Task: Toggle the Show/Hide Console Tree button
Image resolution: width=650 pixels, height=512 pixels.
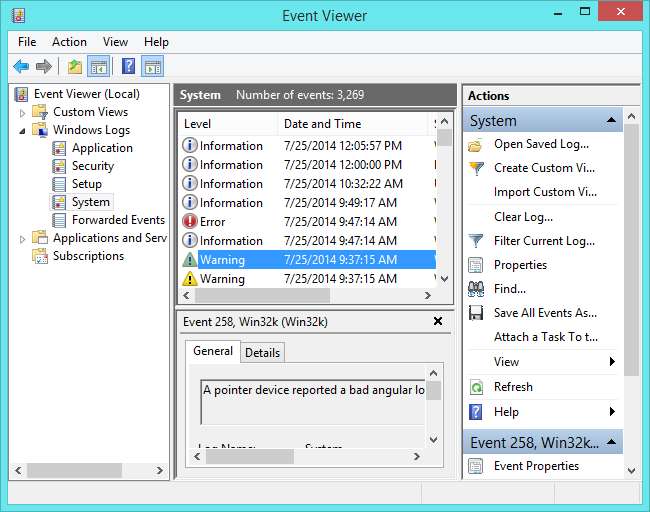Action: point(99,67)
